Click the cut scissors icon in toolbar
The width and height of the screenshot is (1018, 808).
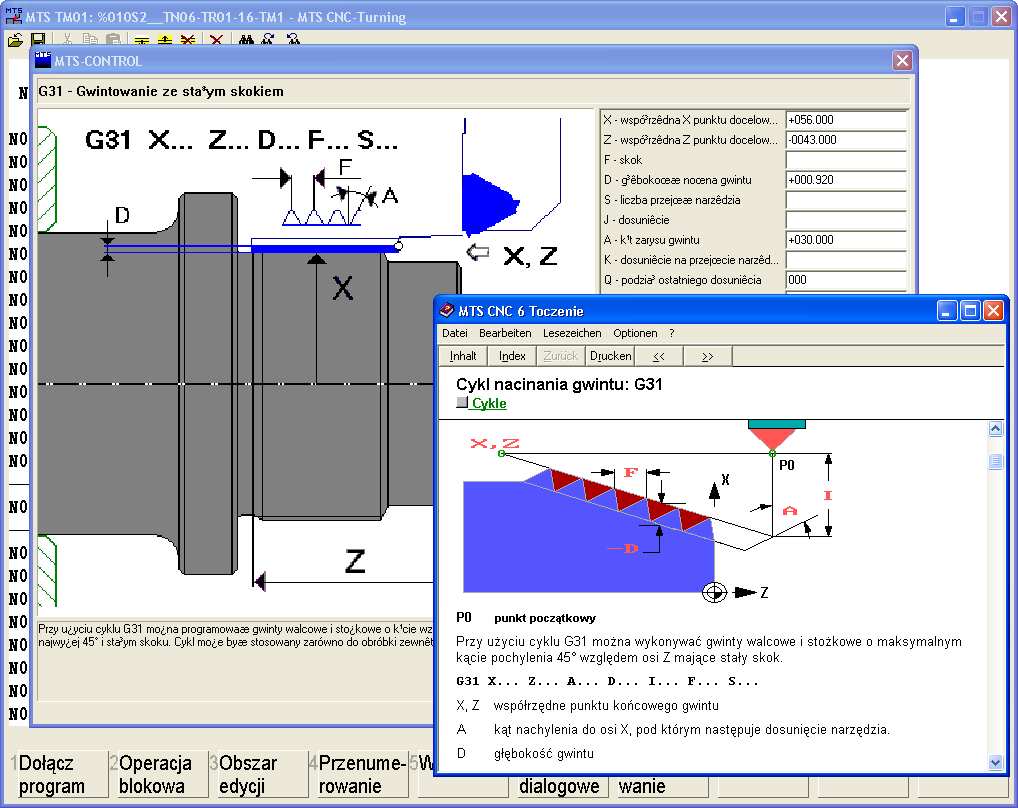(67, 40)
